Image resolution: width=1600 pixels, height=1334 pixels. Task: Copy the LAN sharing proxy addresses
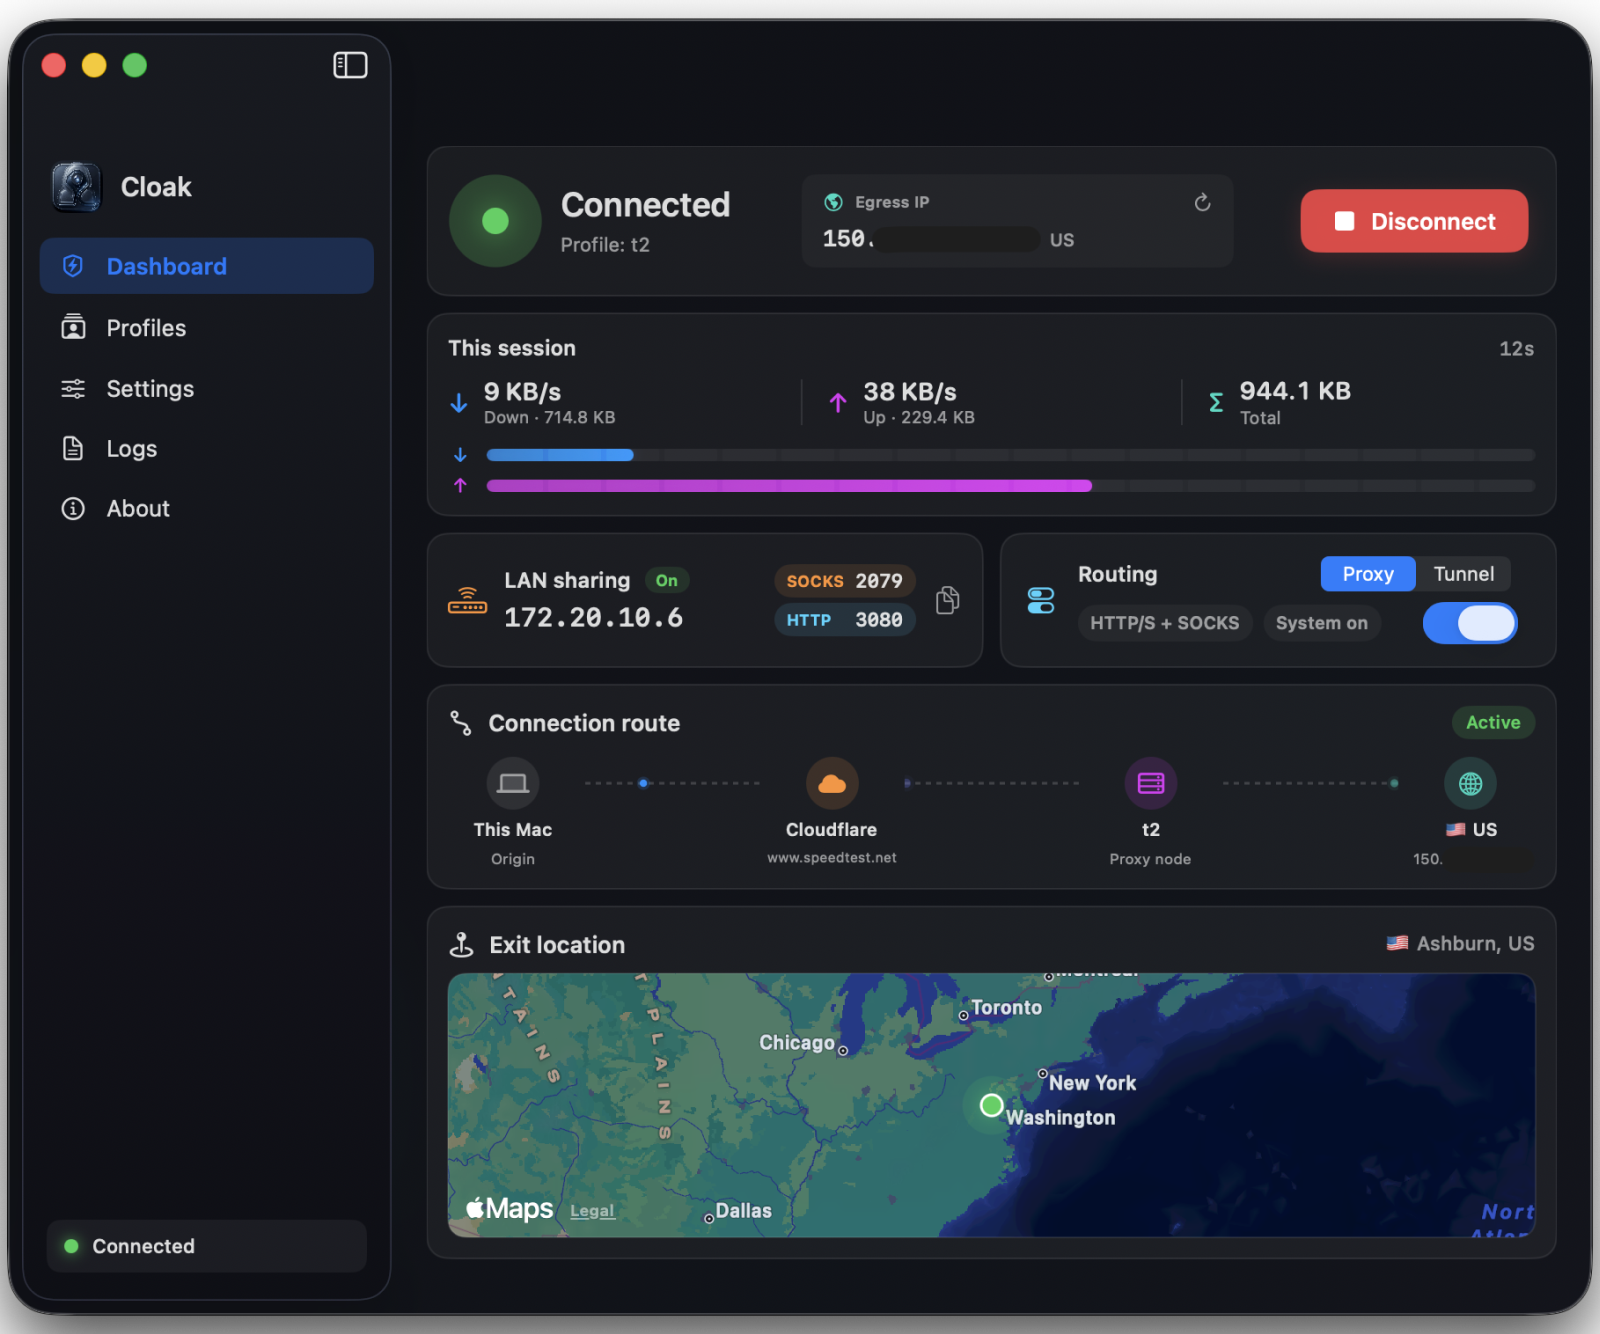(x=947, y=600)
